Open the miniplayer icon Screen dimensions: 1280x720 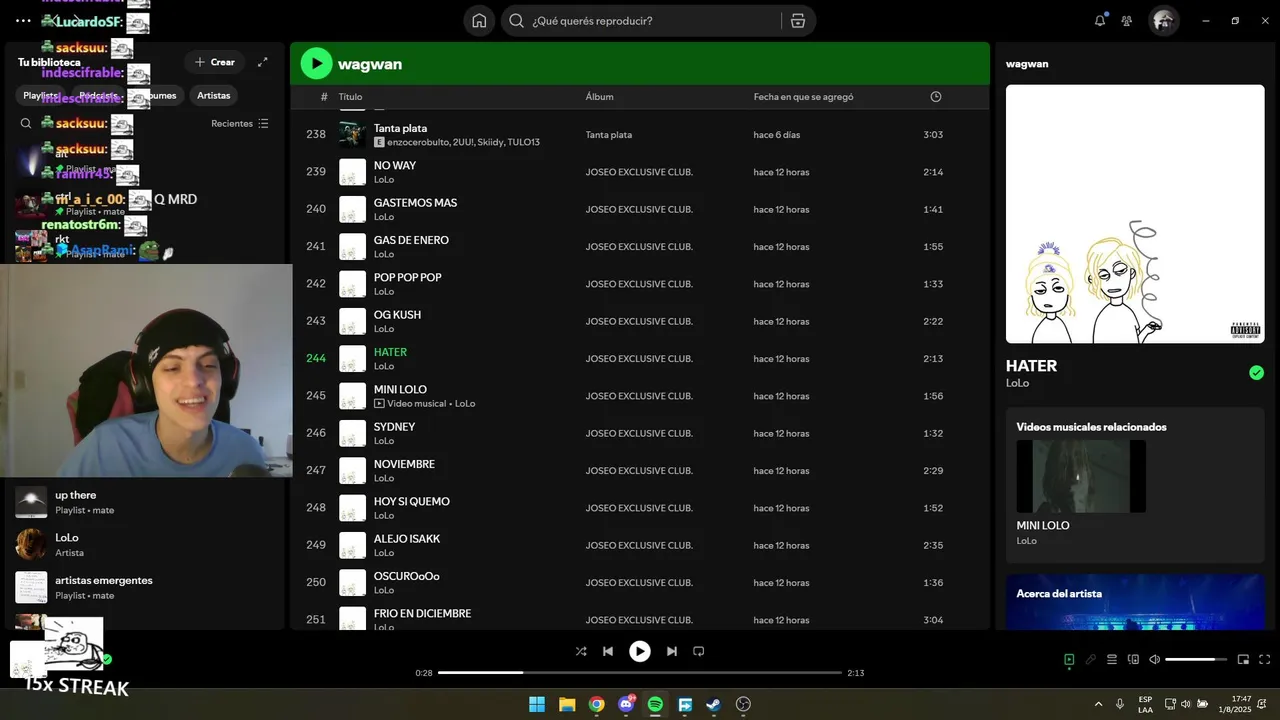point(1243,659)
